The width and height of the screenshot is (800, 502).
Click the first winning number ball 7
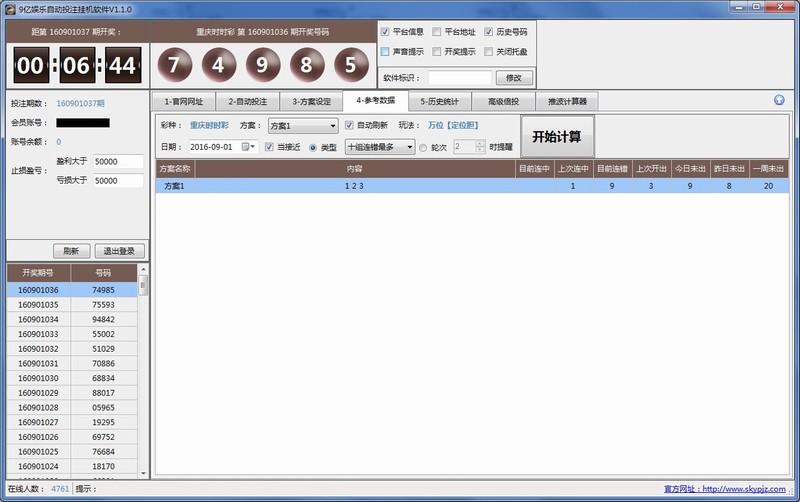click(x=175, y=66)
